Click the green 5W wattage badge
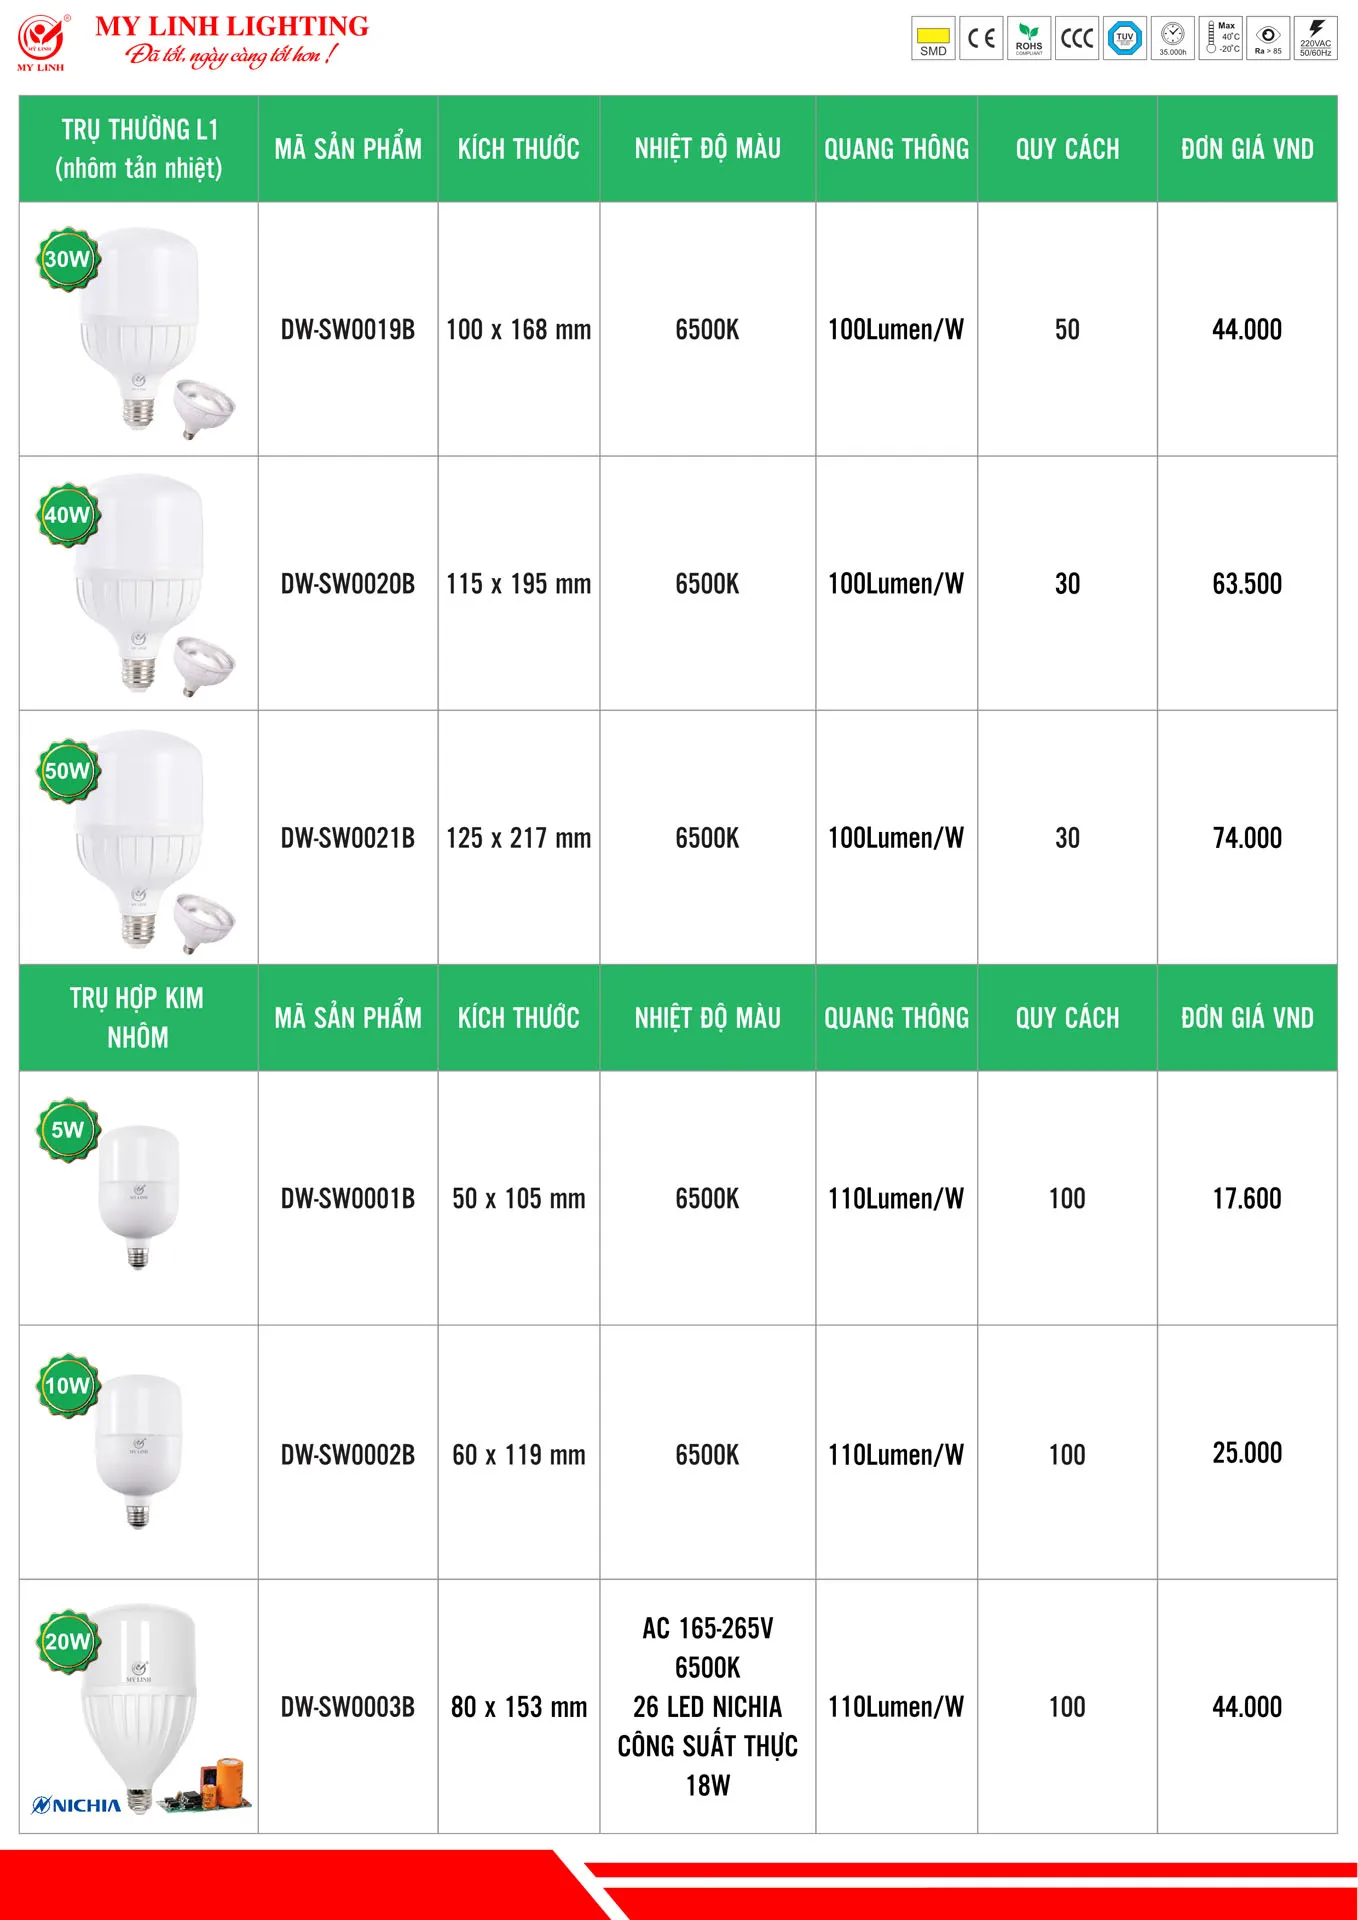This screenshot has height=1920, width=1358. tap(67, 1130)
